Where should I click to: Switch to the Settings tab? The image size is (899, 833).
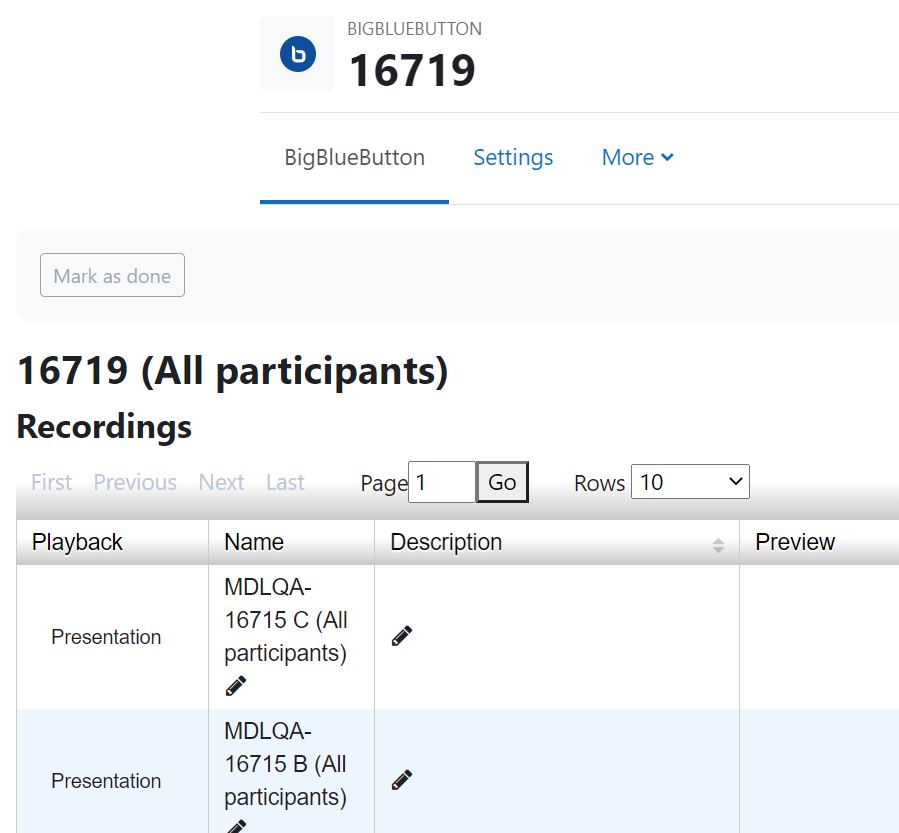click(513, 157)
